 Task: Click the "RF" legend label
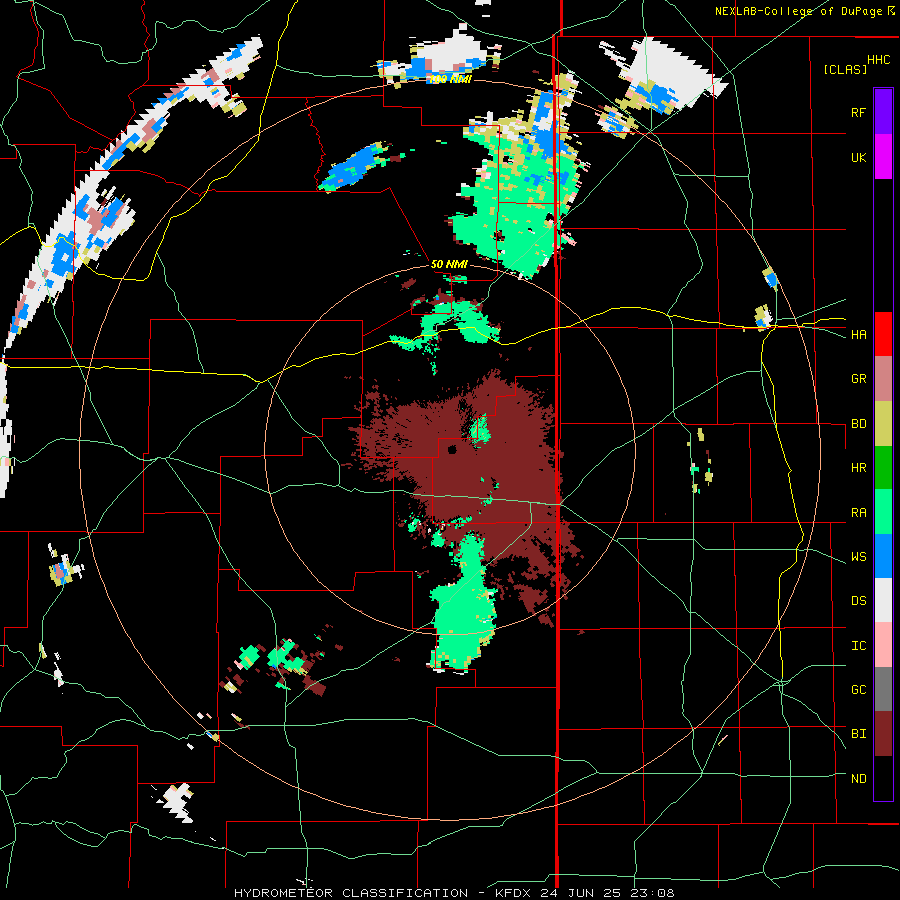pos(858,112)
